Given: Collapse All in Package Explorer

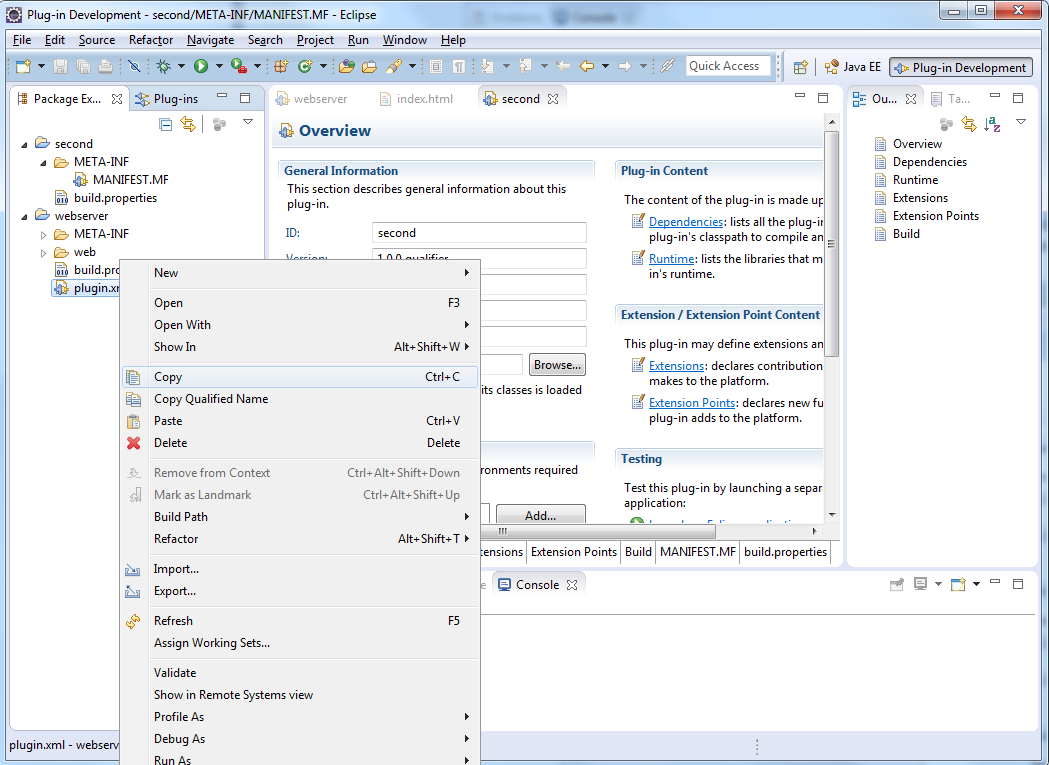Looking at the screenshot, I should coord(166,124).
